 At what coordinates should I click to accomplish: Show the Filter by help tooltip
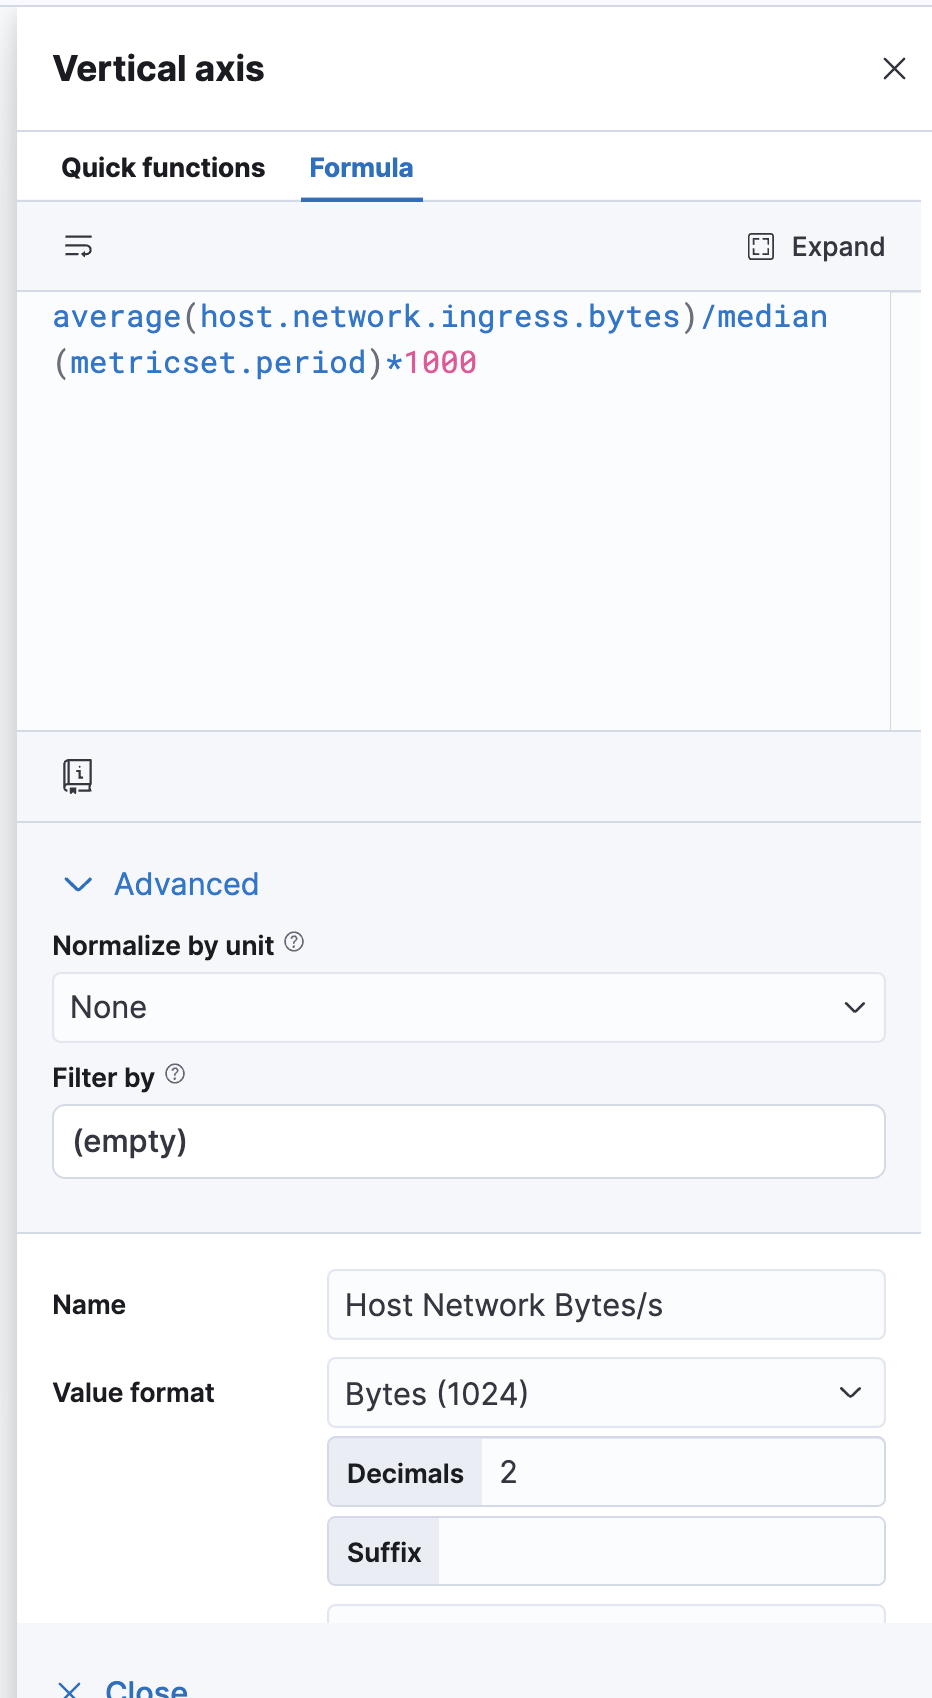[175, 1074]
